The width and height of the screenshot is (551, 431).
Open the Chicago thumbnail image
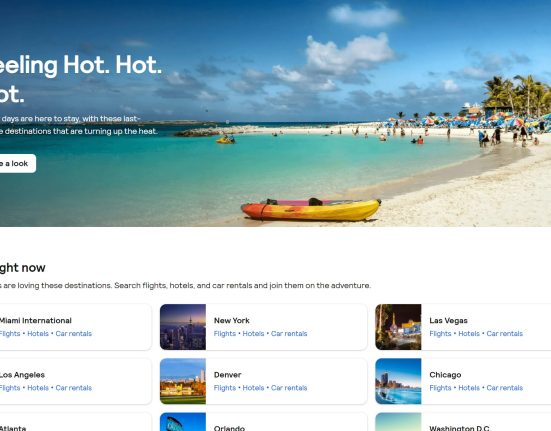(x=398, y=381)
